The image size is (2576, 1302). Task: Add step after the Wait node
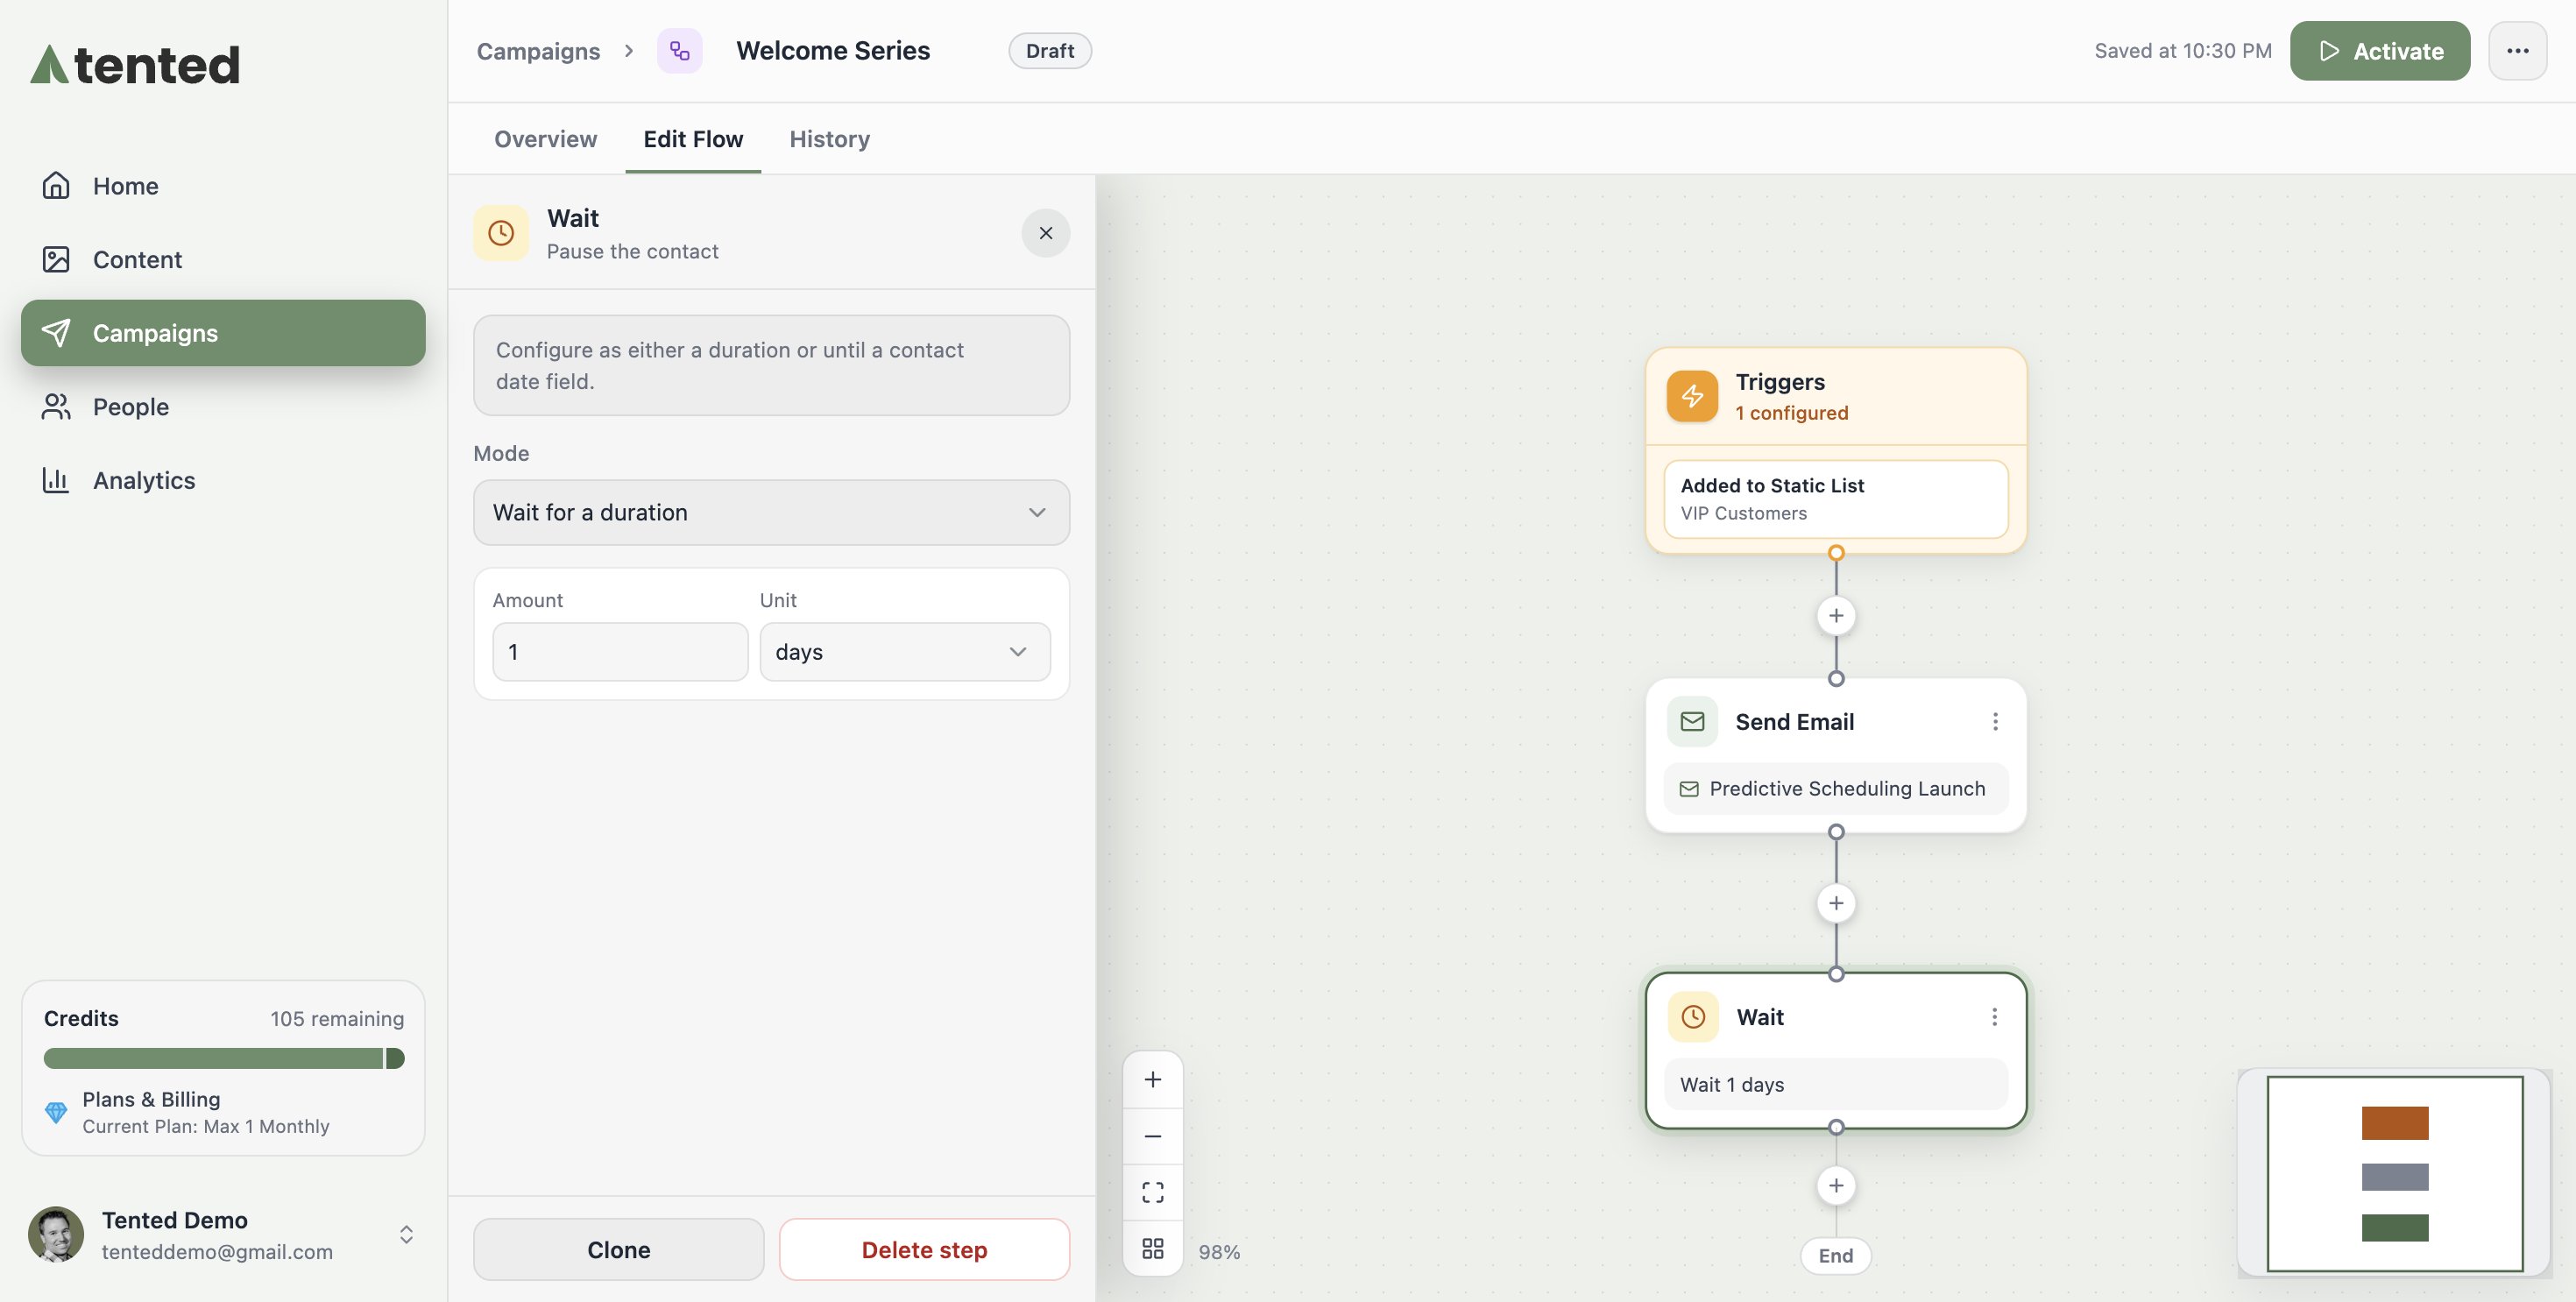click(1836, 1186)
